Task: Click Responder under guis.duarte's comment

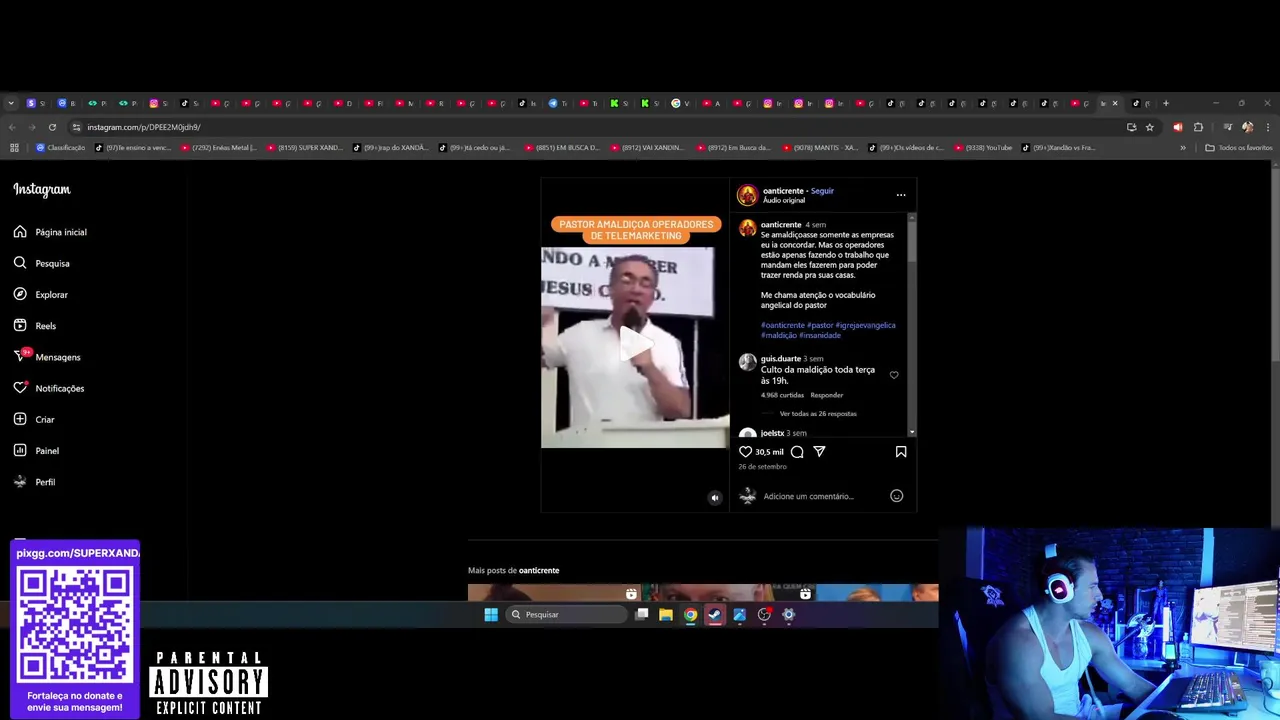Action: click(827, 395)
